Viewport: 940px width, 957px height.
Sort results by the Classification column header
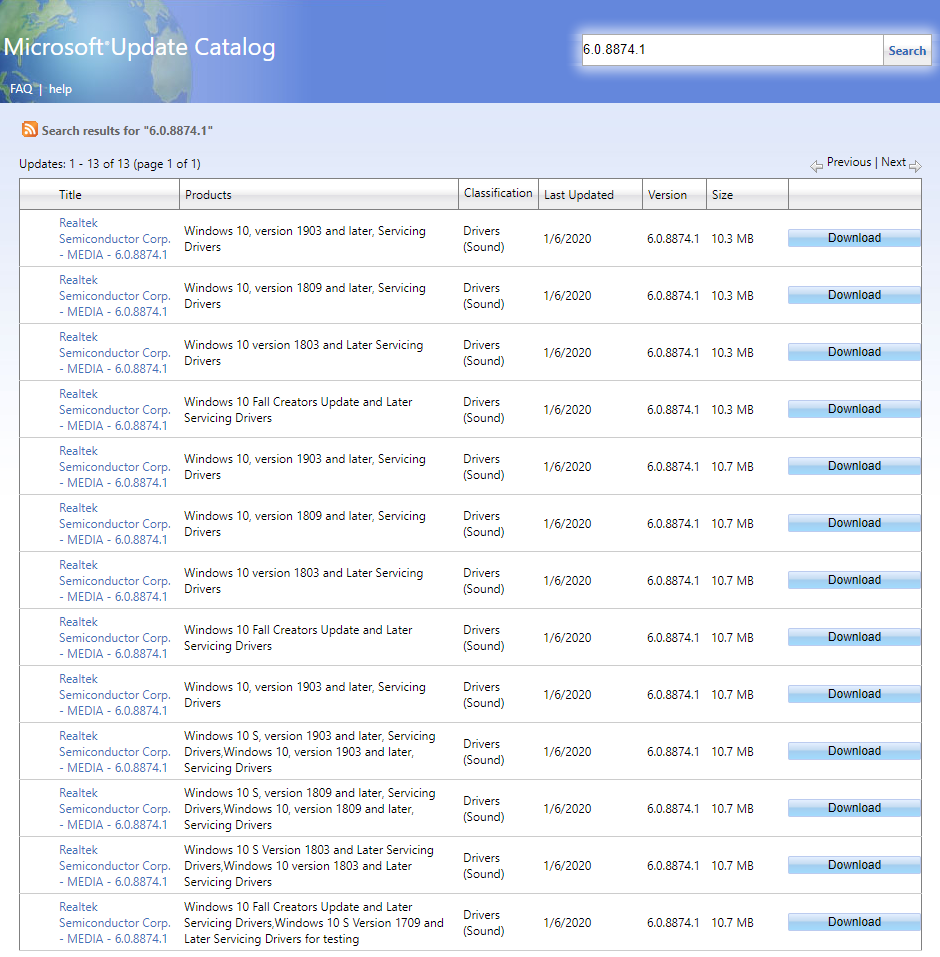498,193
